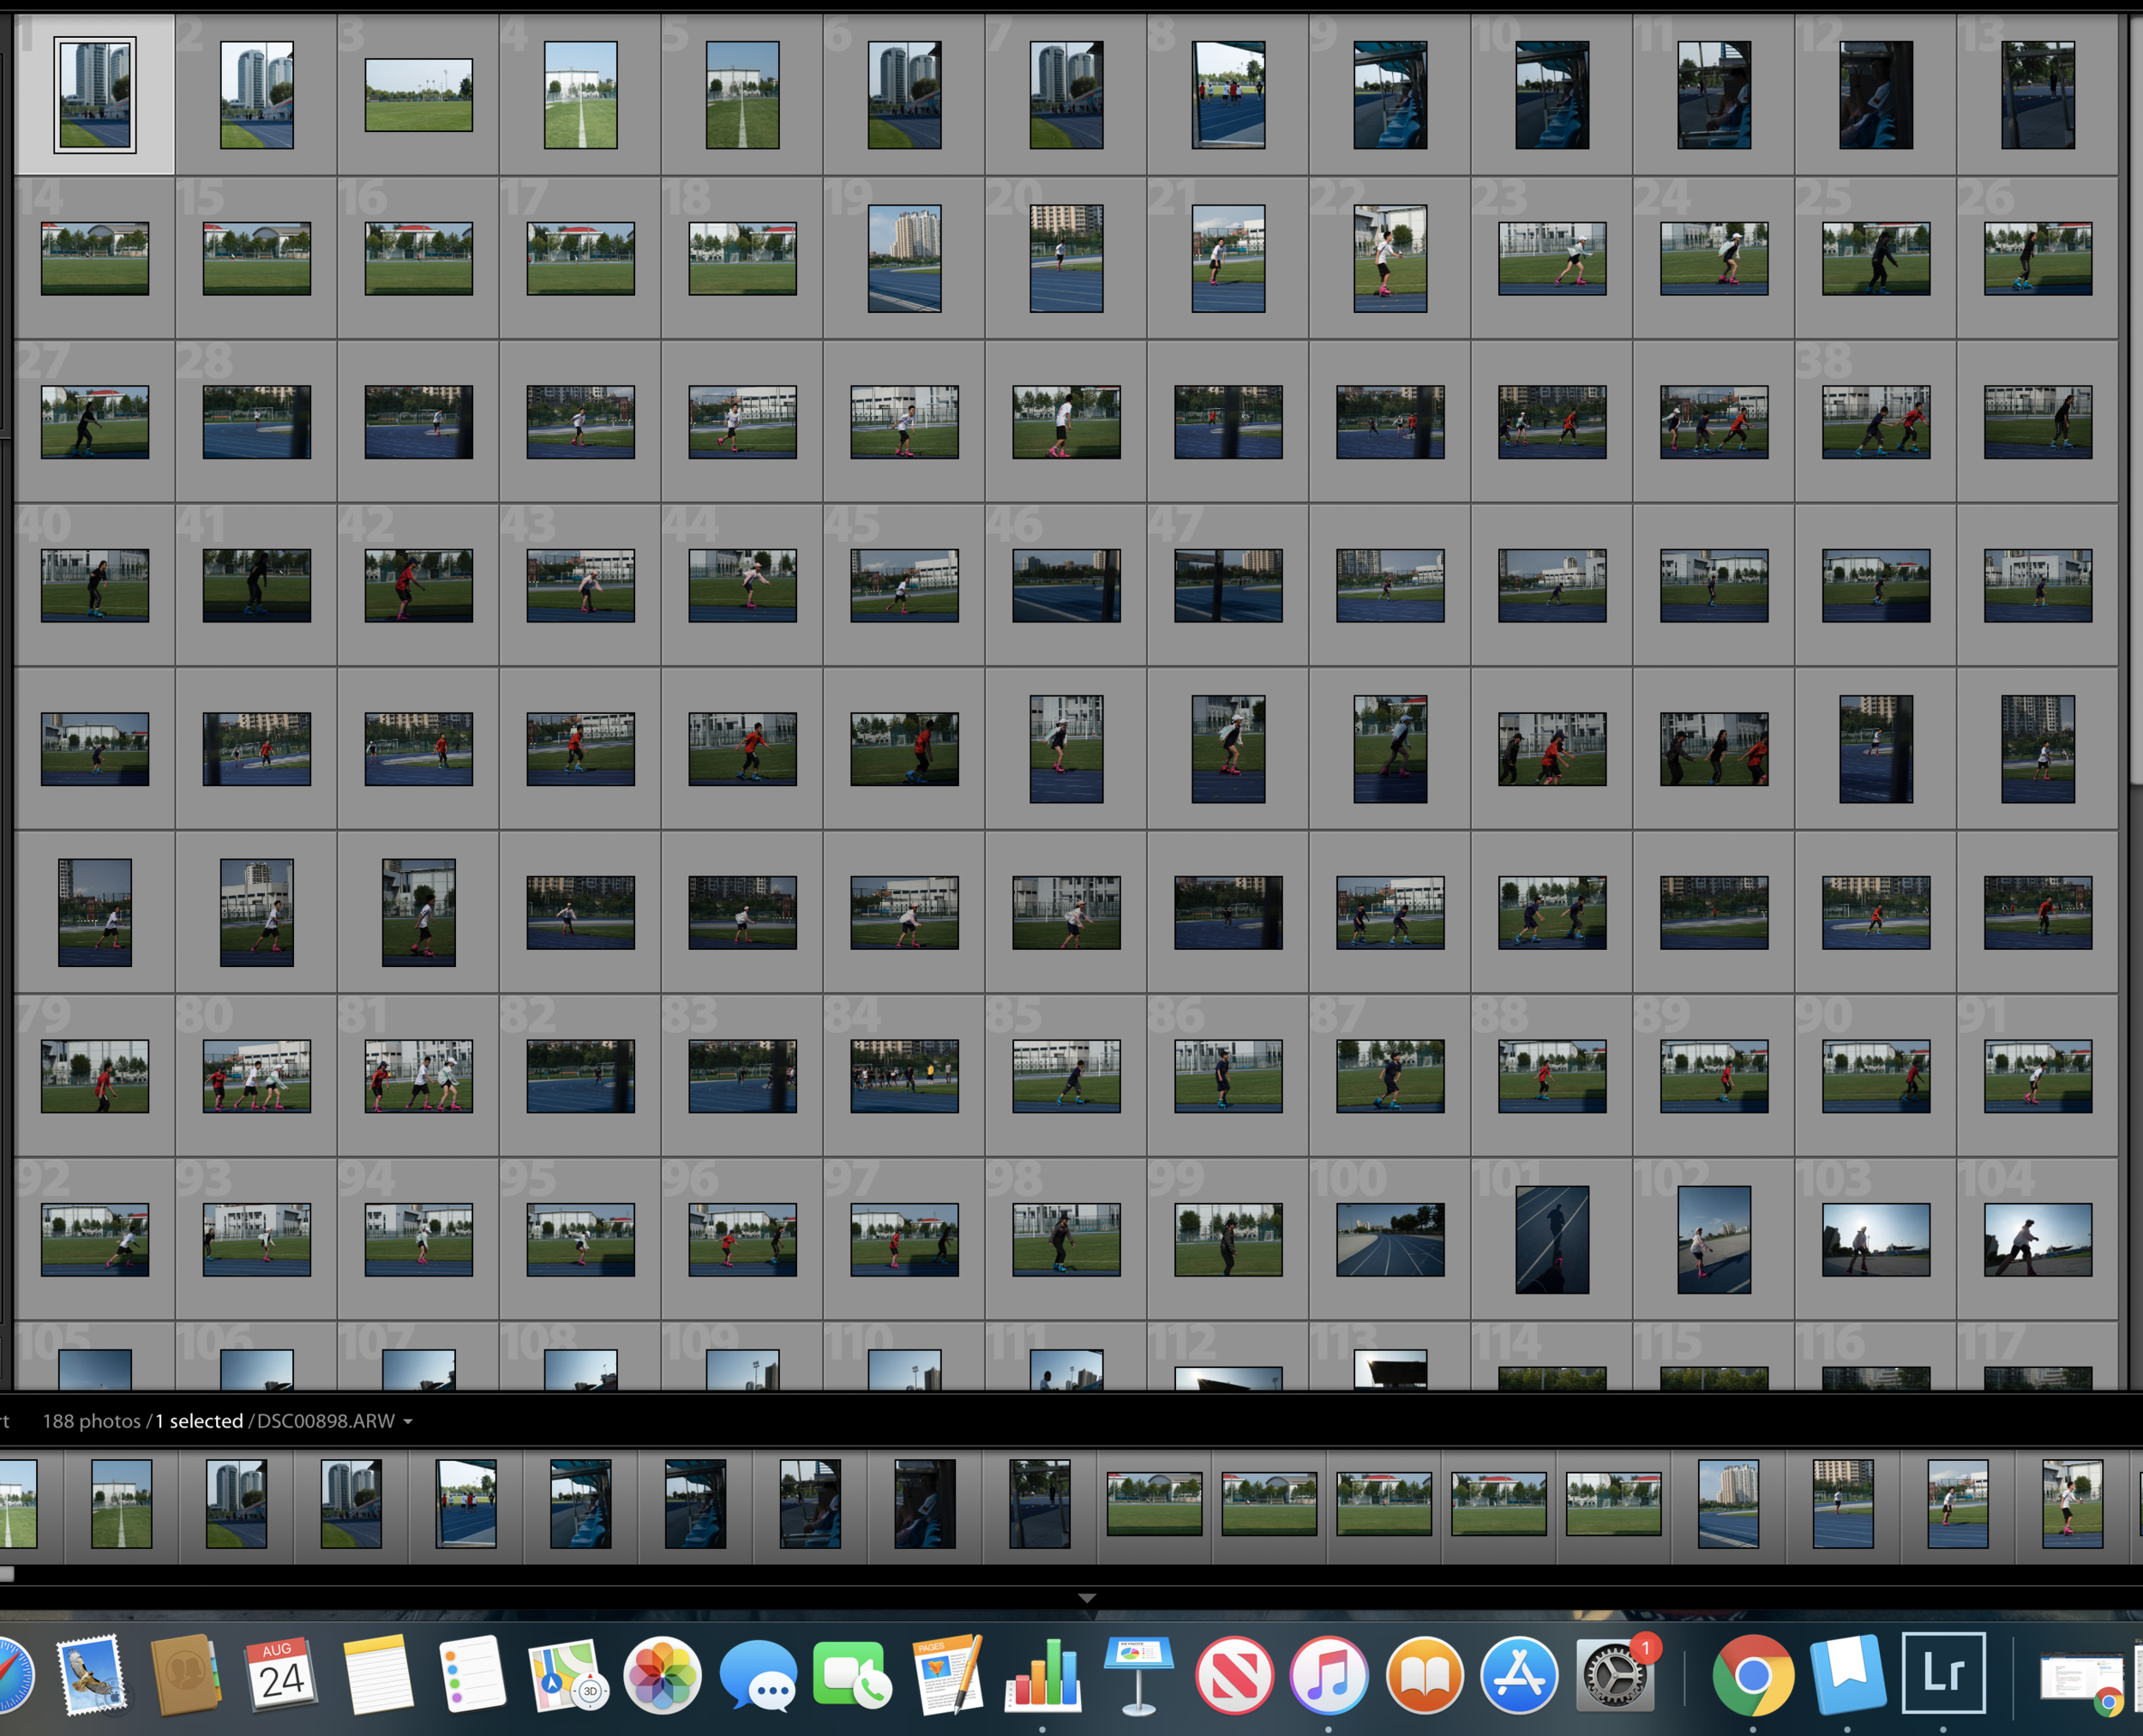This screenshot has width=2143, height=1736.
Task: Select the red shirt skater in cell 42
Action: (x=419, y=585)
